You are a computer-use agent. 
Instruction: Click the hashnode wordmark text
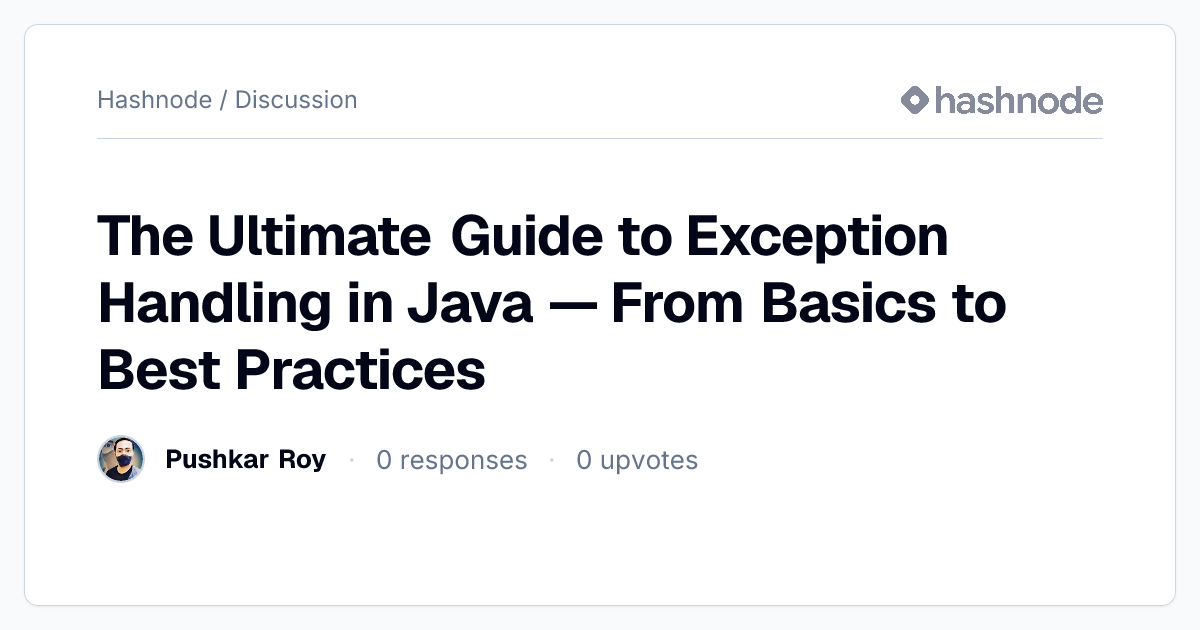(1019, 100)
